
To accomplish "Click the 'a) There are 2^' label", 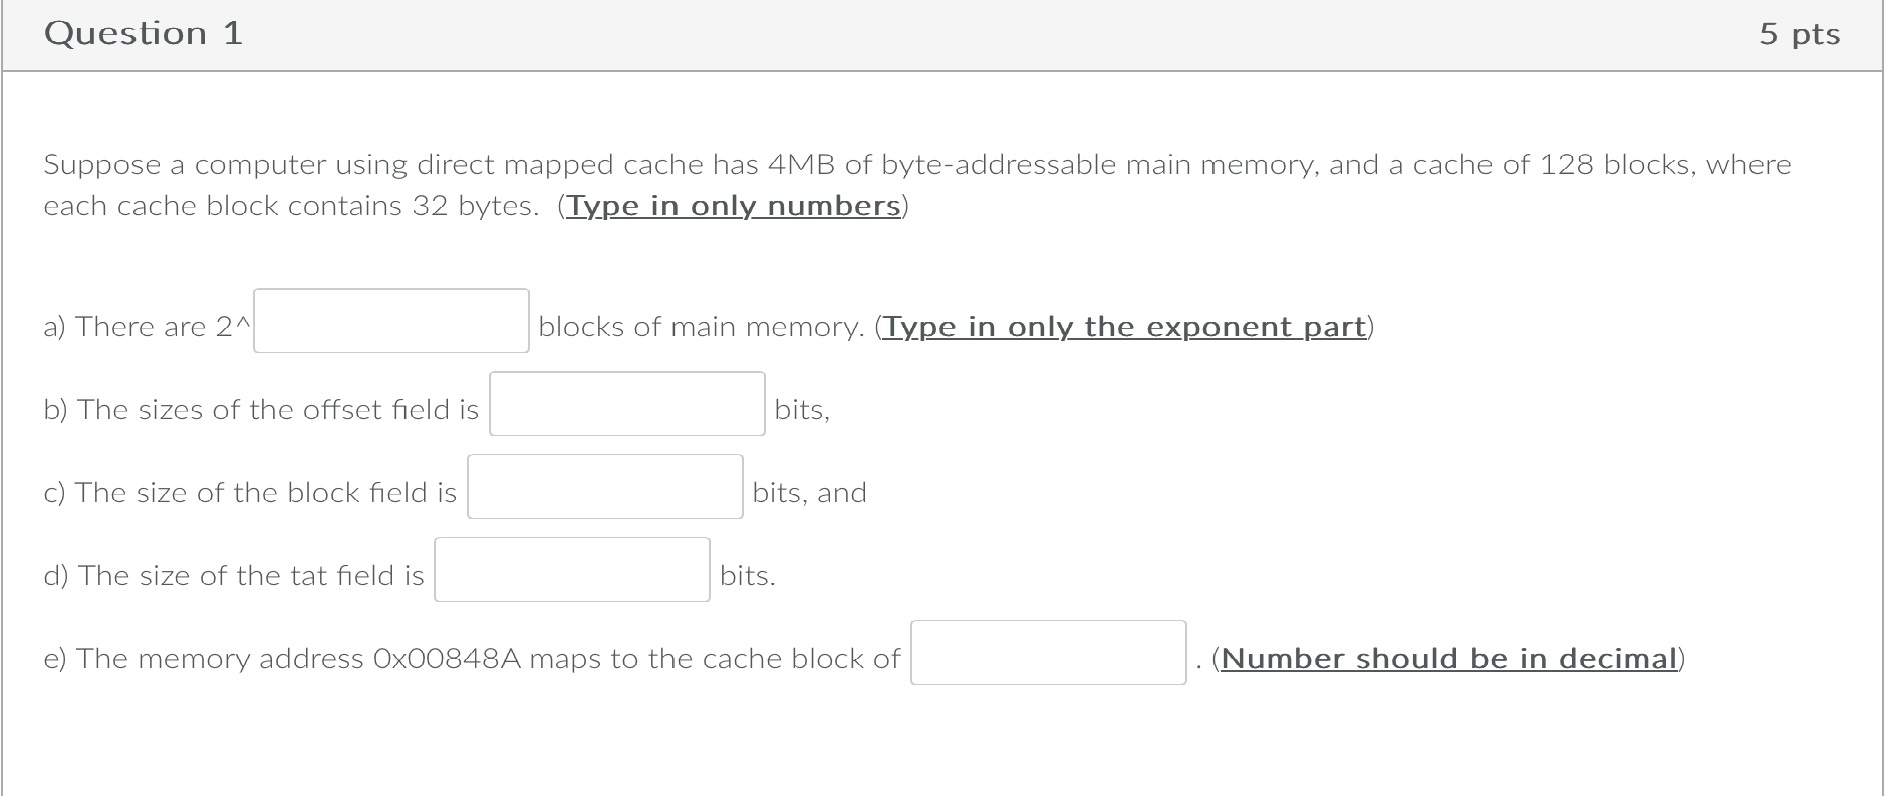I will 148,327.
